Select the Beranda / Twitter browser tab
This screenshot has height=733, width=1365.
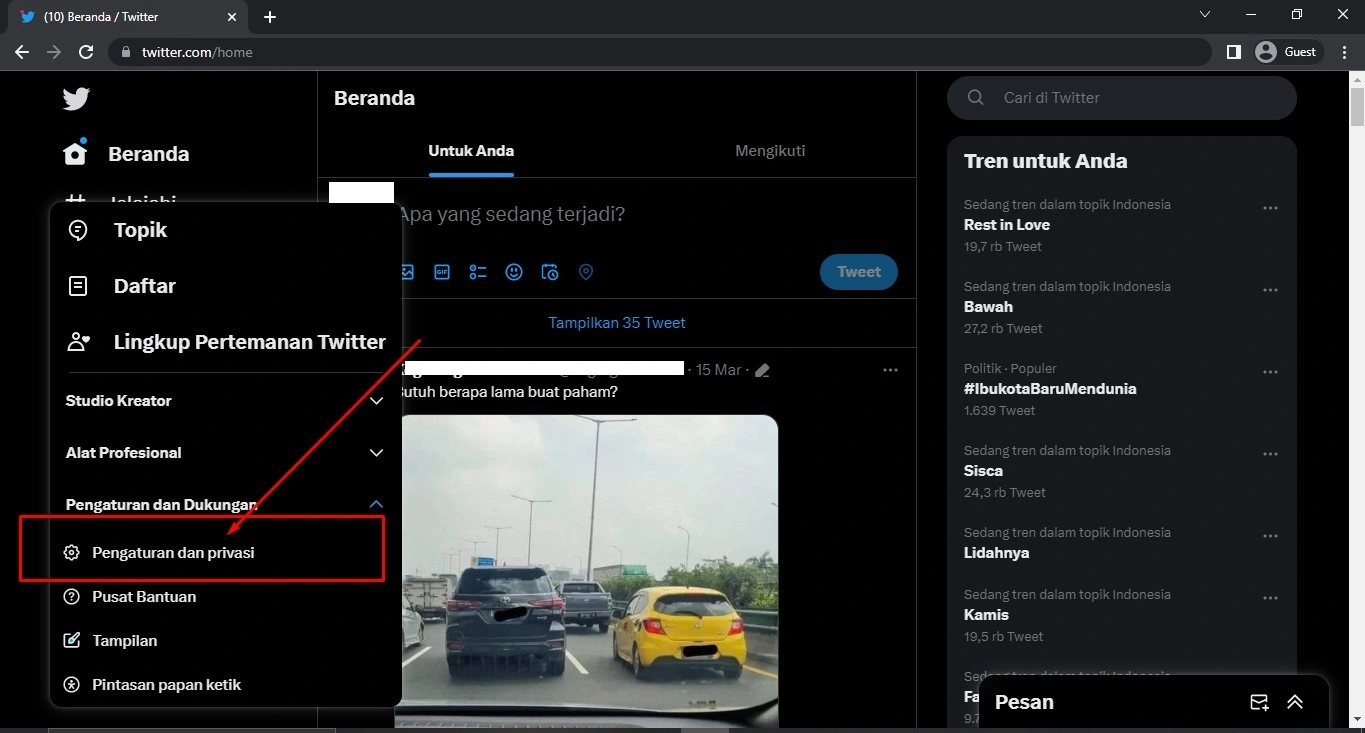coord(130,17)
